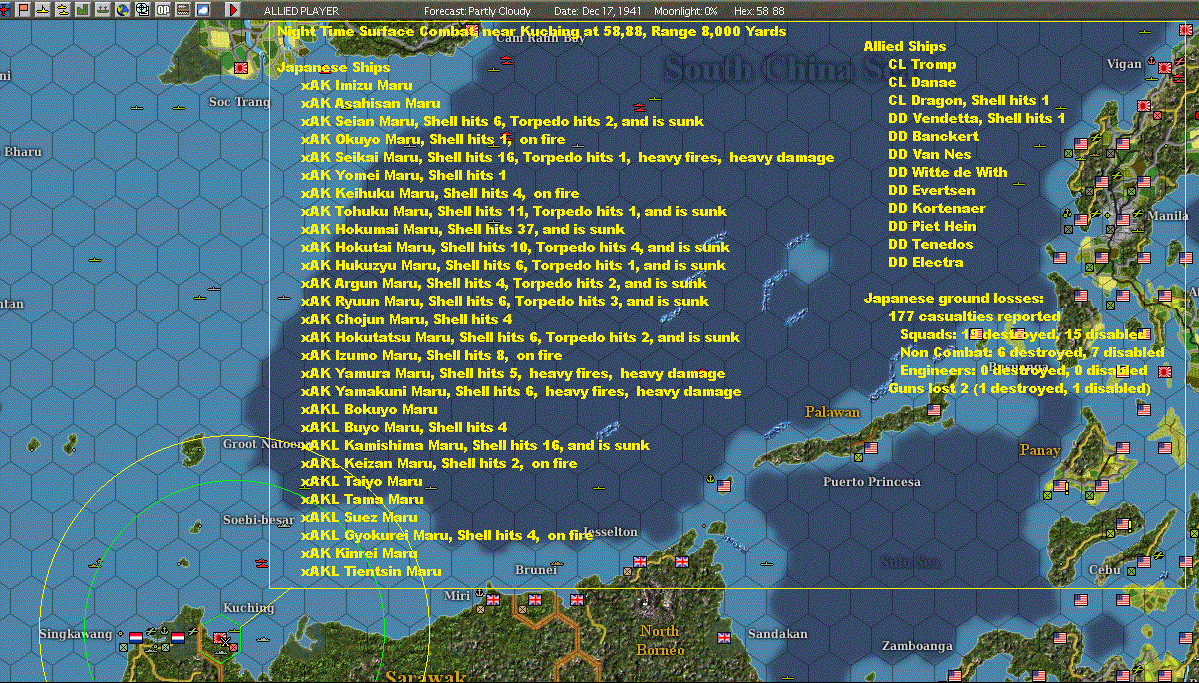Click the Singkawang map label

[x=76, y=634]
